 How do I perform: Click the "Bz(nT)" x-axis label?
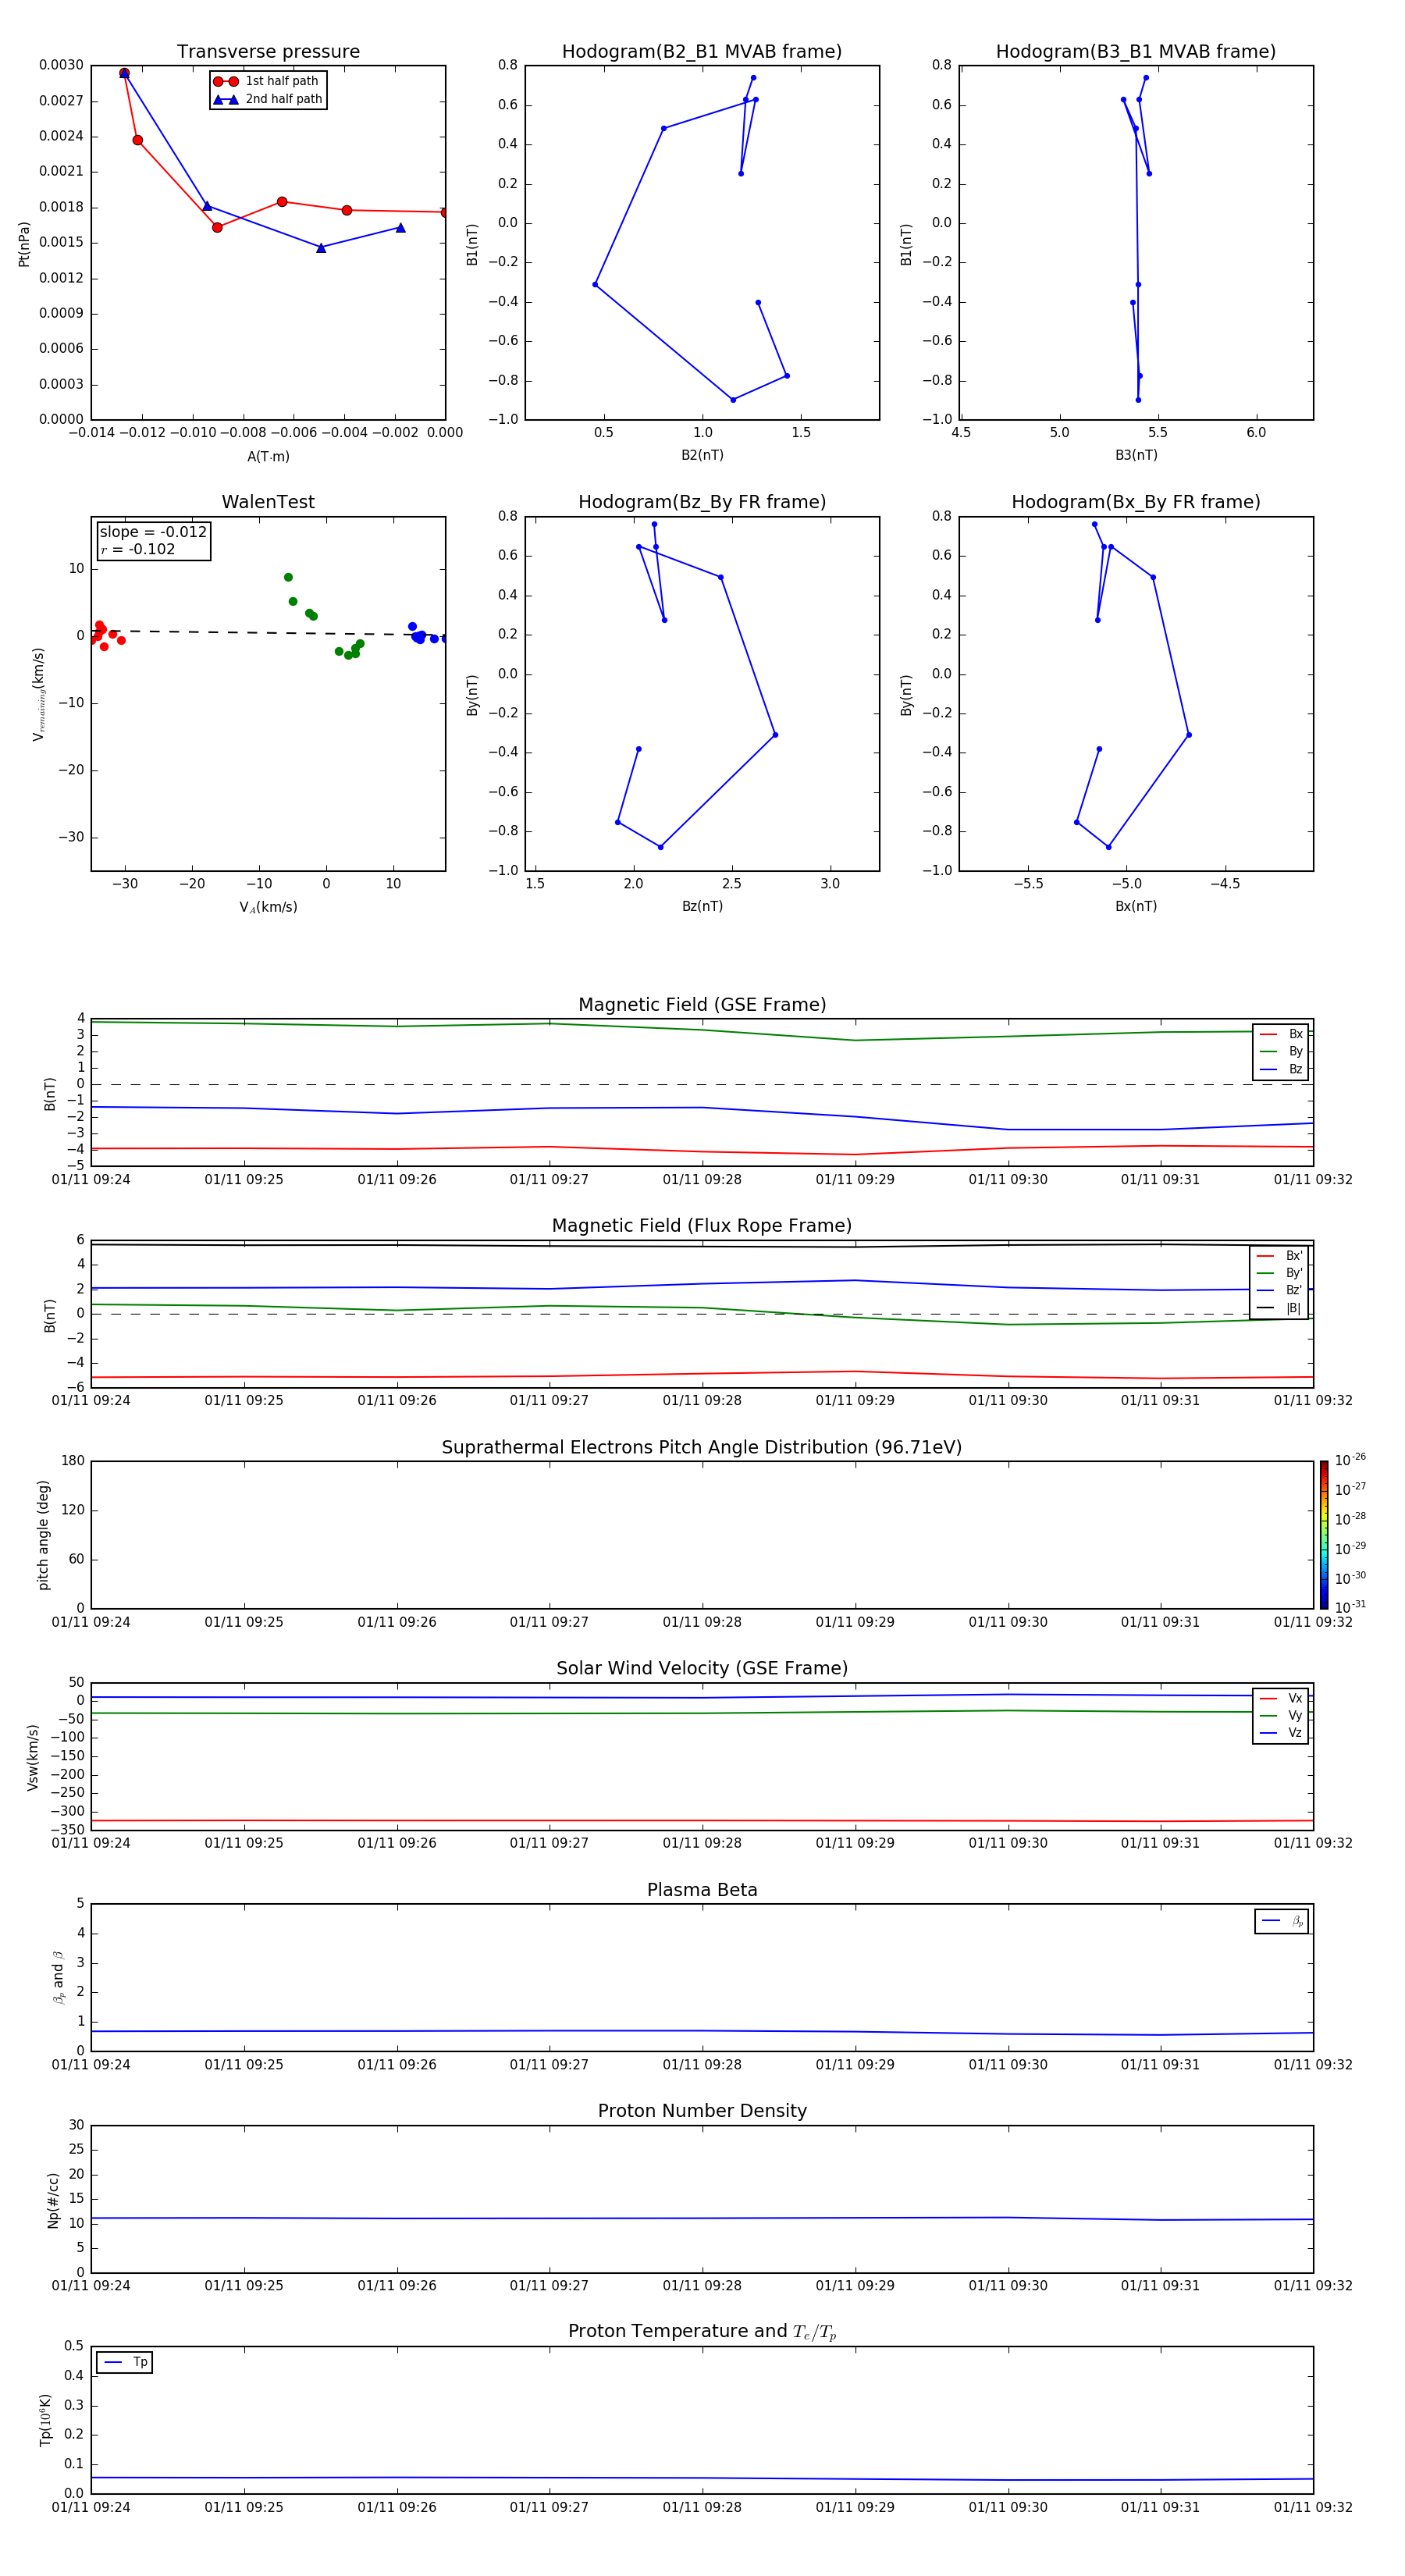click(x=702, y=906)
